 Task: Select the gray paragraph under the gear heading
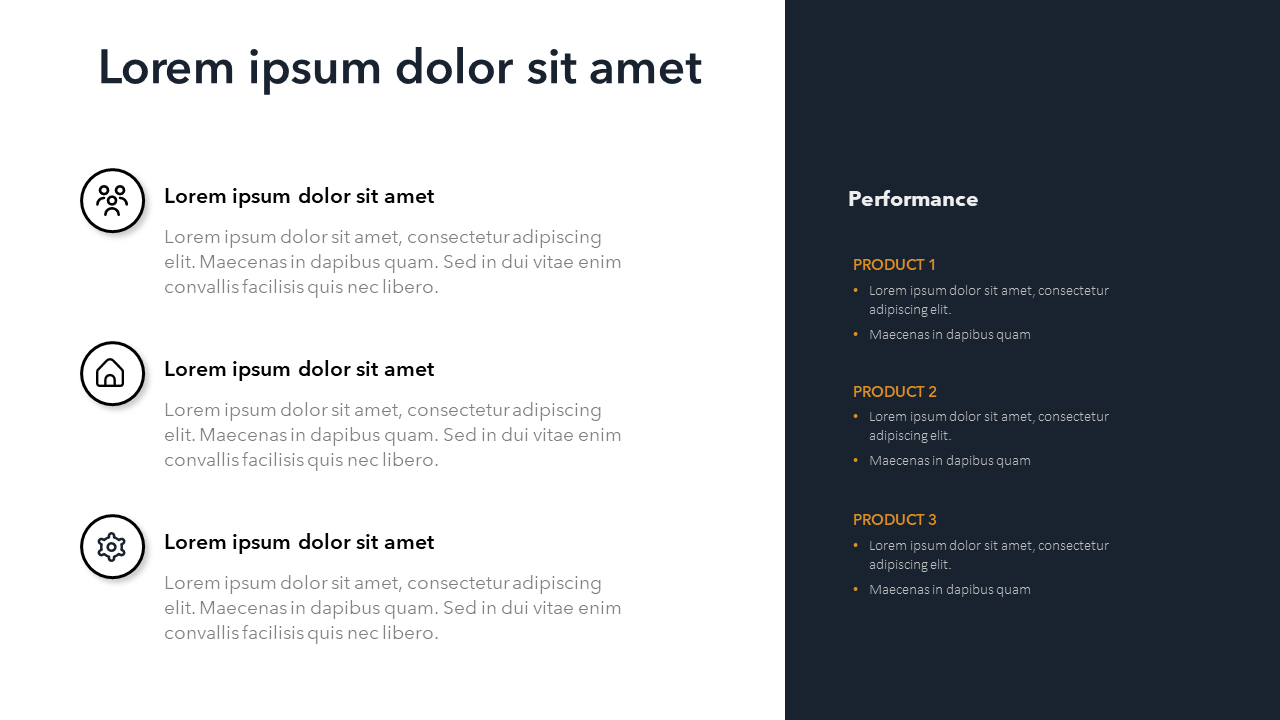[393, 608]
